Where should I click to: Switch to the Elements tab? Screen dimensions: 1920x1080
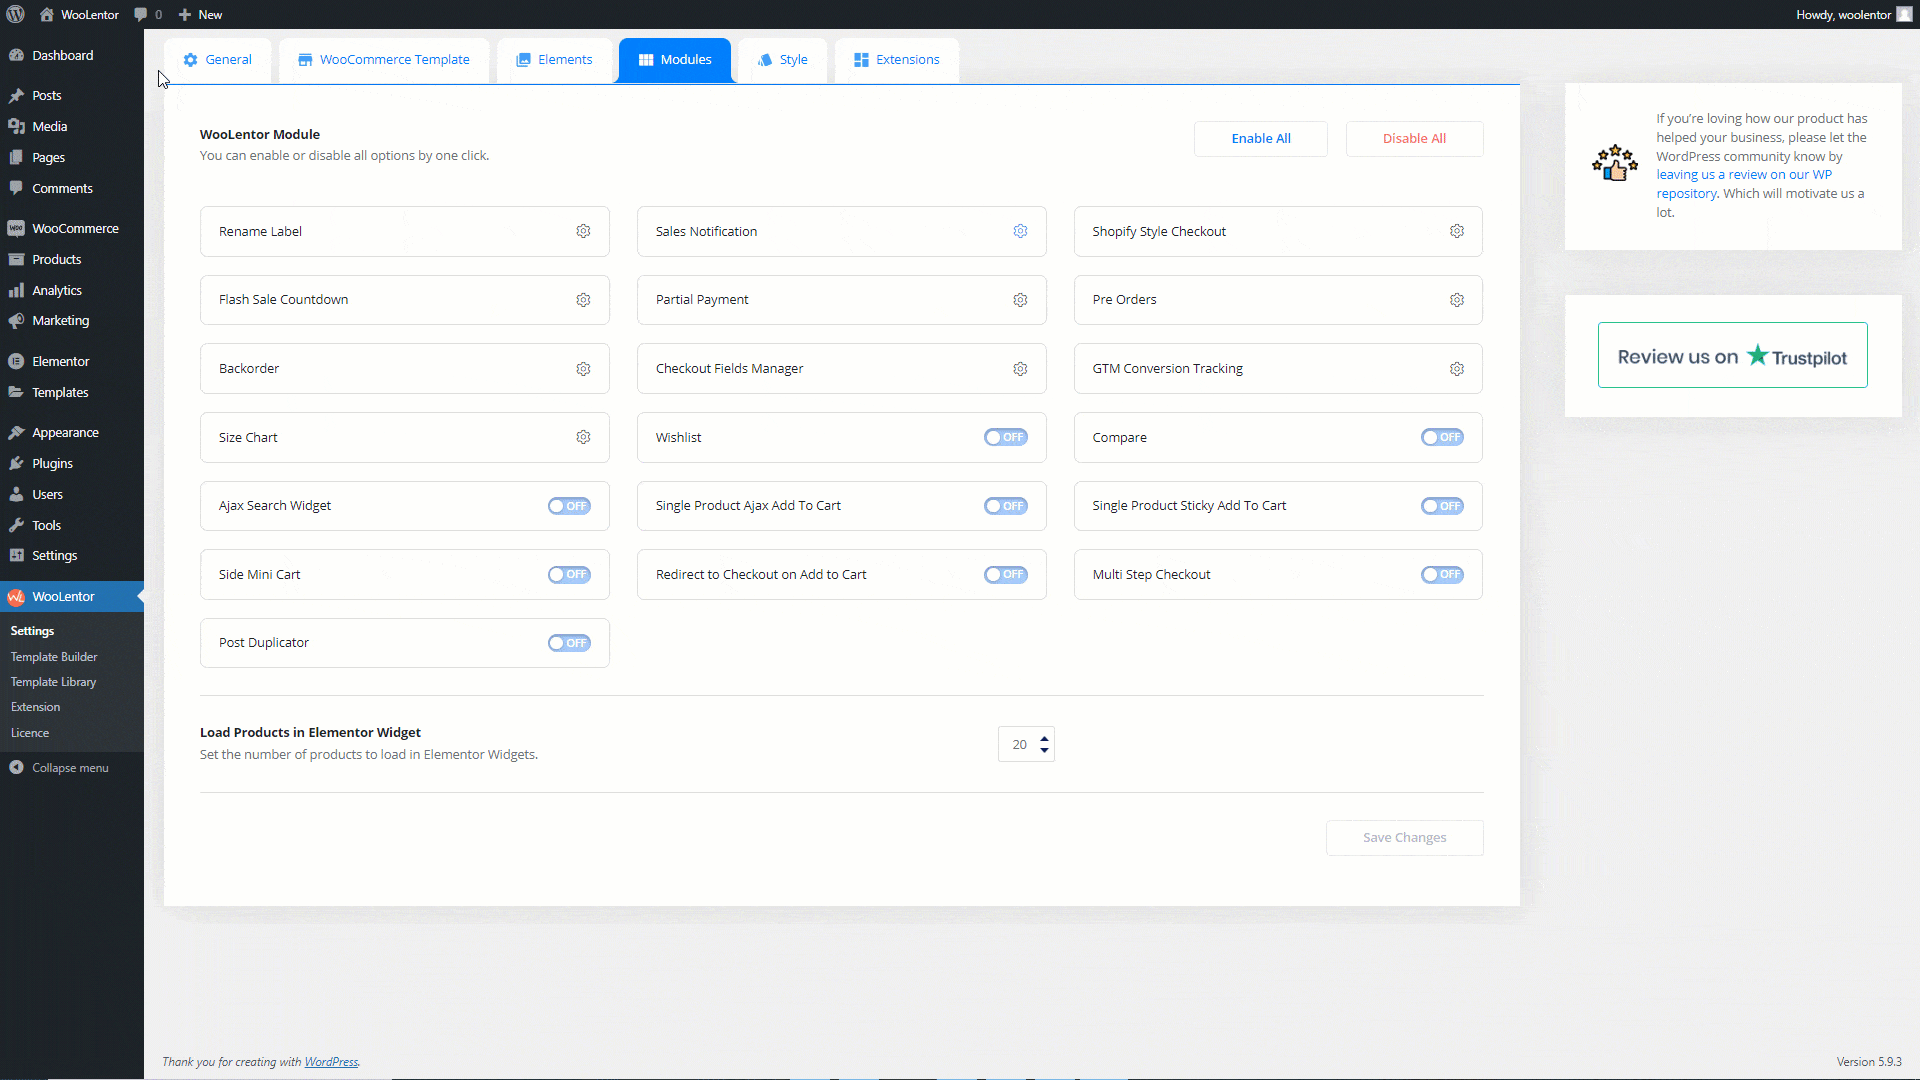(554, 60)
